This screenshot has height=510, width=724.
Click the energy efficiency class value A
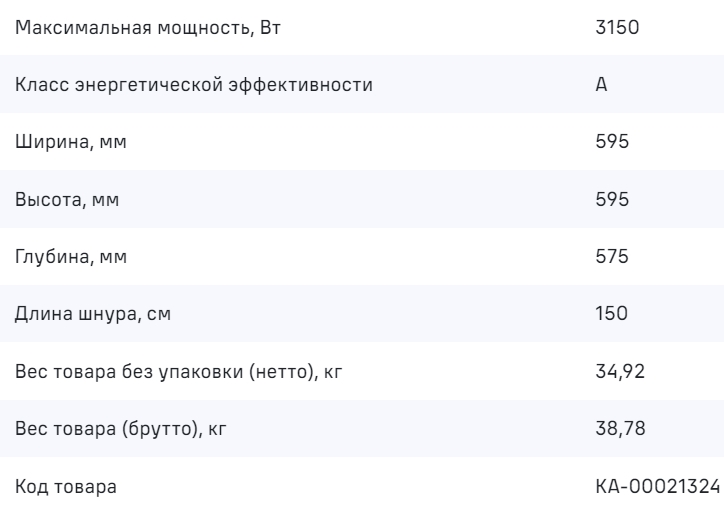click(x=601, y=84)
